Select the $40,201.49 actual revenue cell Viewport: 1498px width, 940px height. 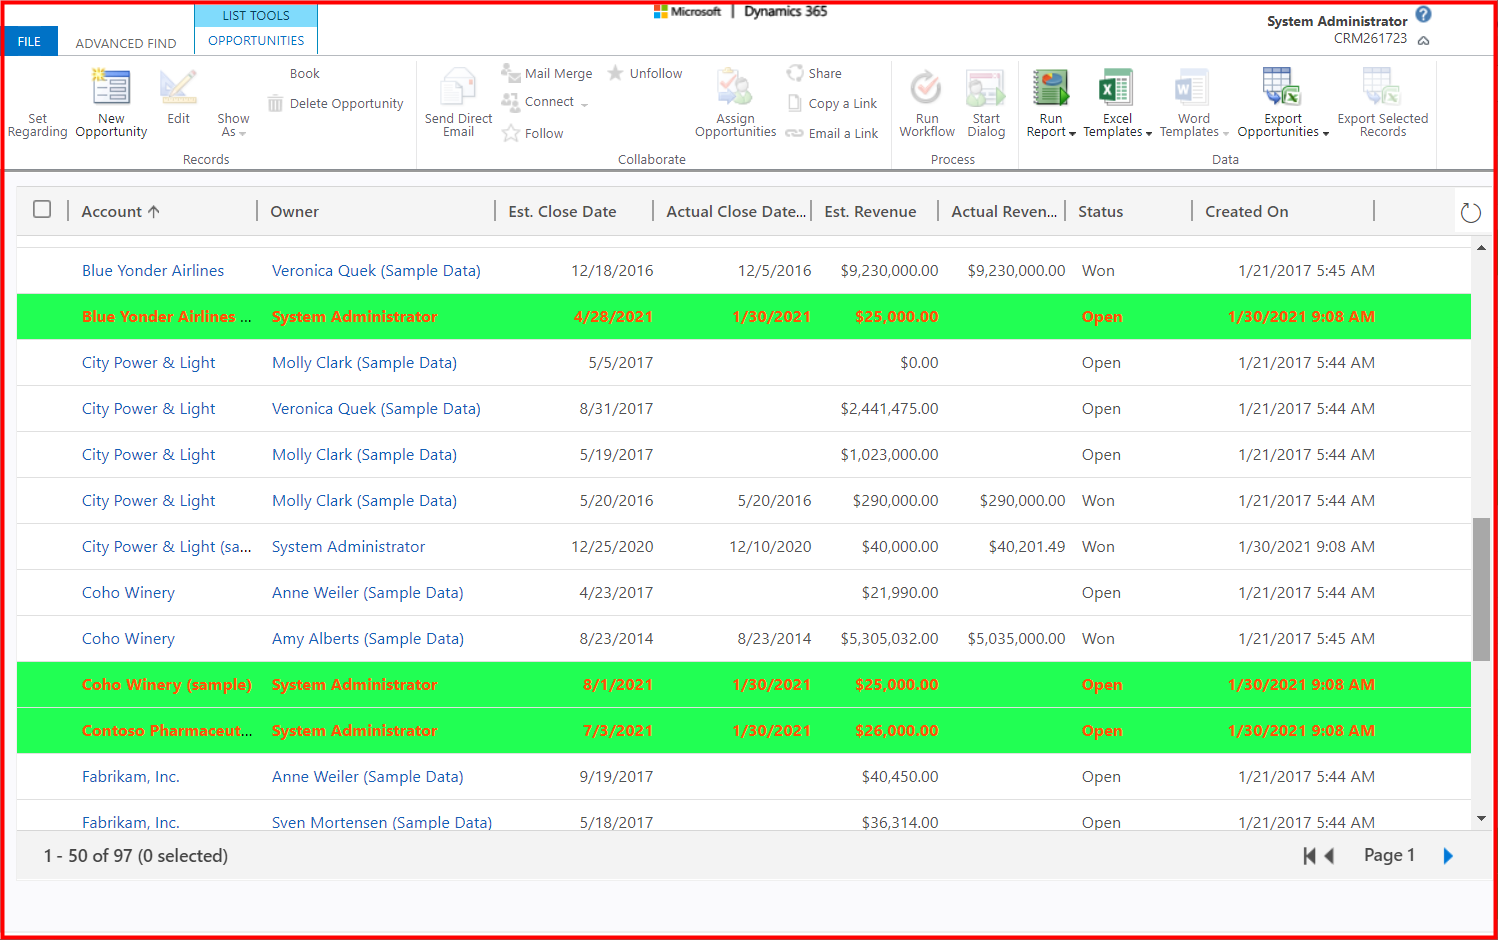point(1027,547)
